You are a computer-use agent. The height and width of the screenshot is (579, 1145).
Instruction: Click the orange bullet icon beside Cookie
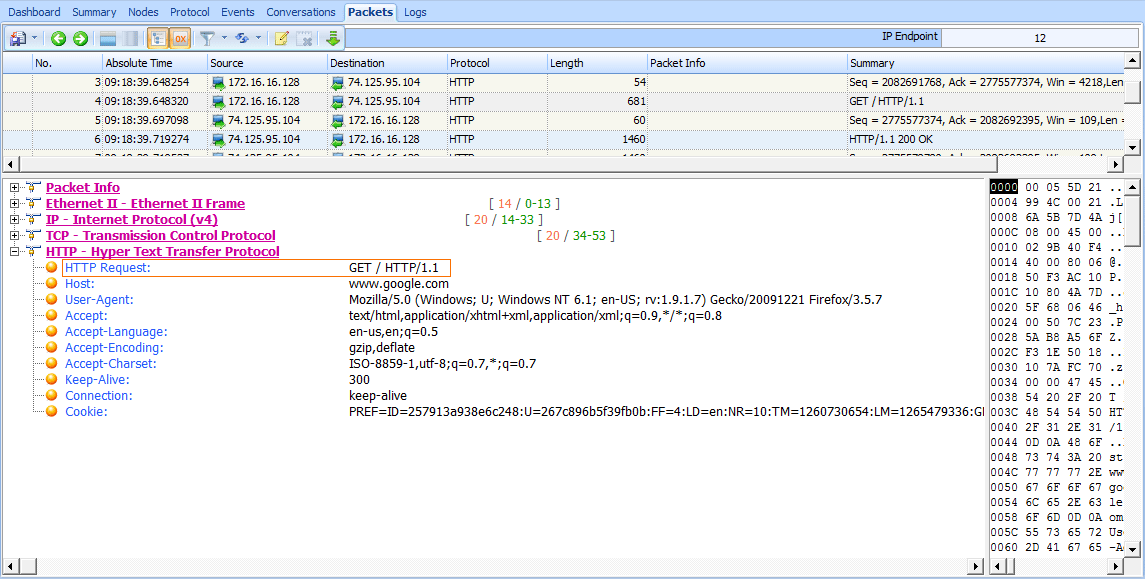coord(52,412)
